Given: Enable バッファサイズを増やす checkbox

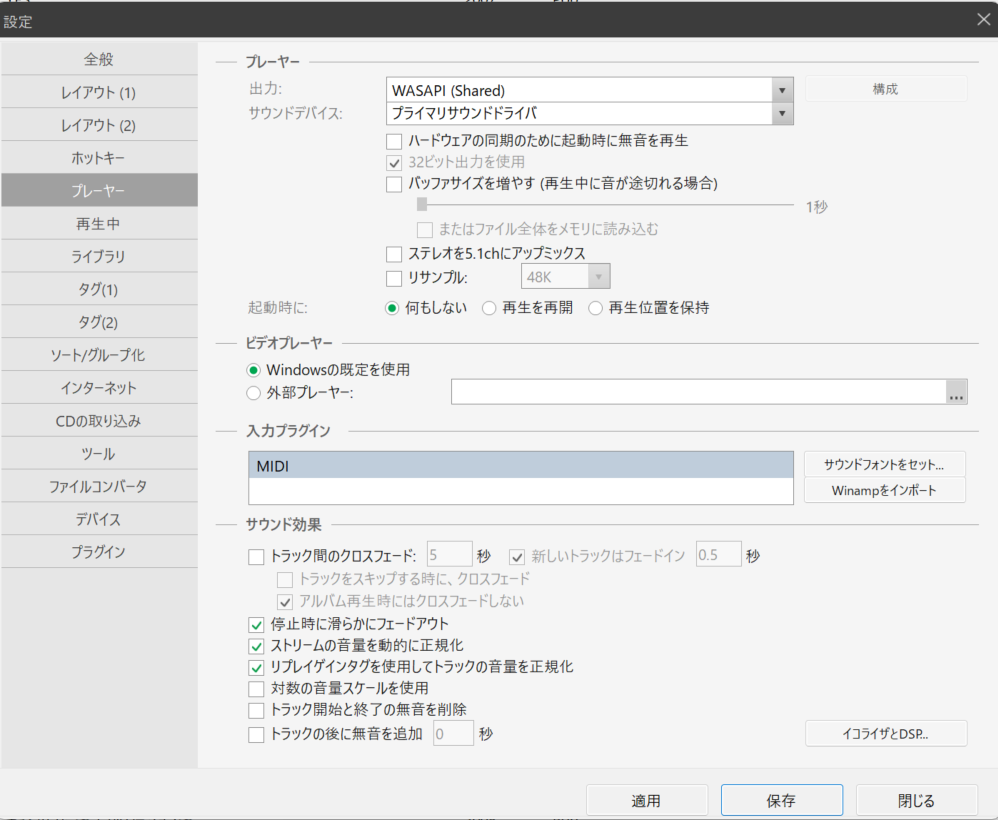Looking at the screenshot, I should [x=394, y=184].
